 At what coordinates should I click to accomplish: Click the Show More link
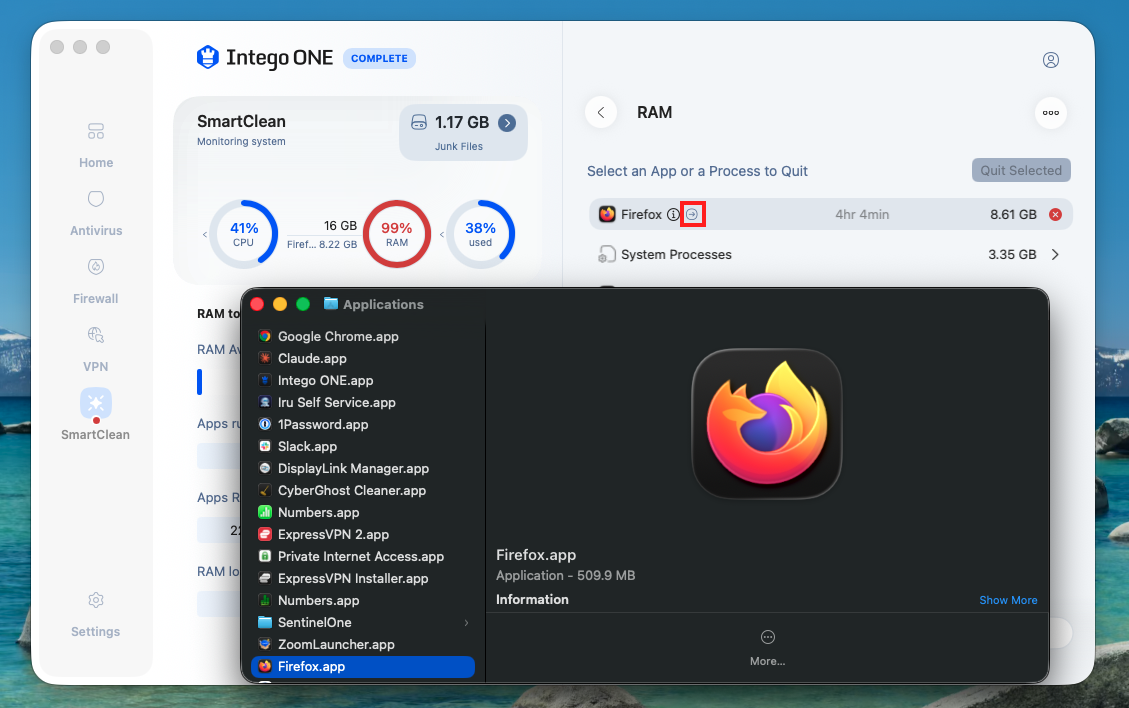(1008, 600)
